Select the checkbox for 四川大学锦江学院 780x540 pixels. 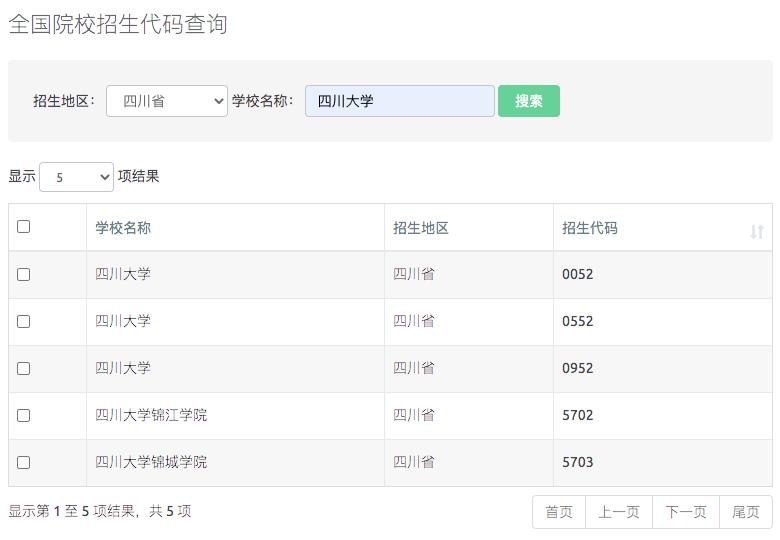[23, 416]
